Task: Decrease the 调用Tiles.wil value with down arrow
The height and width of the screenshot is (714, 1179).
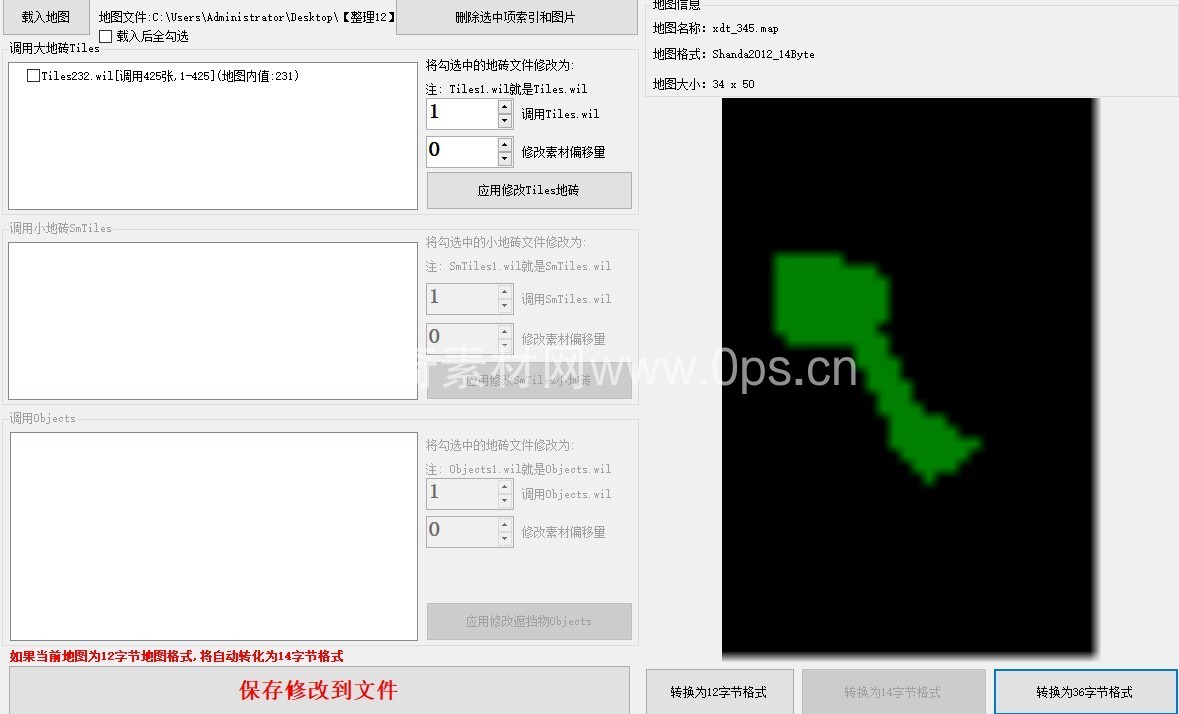Action: click(x=504, y=121)
